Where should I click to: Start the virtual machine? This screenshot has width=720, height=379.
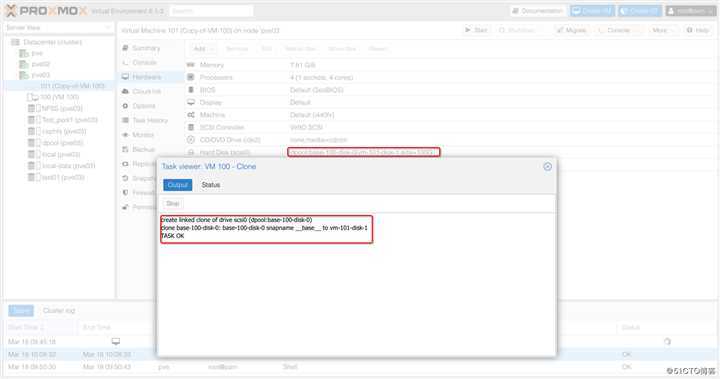pos(476,30)
